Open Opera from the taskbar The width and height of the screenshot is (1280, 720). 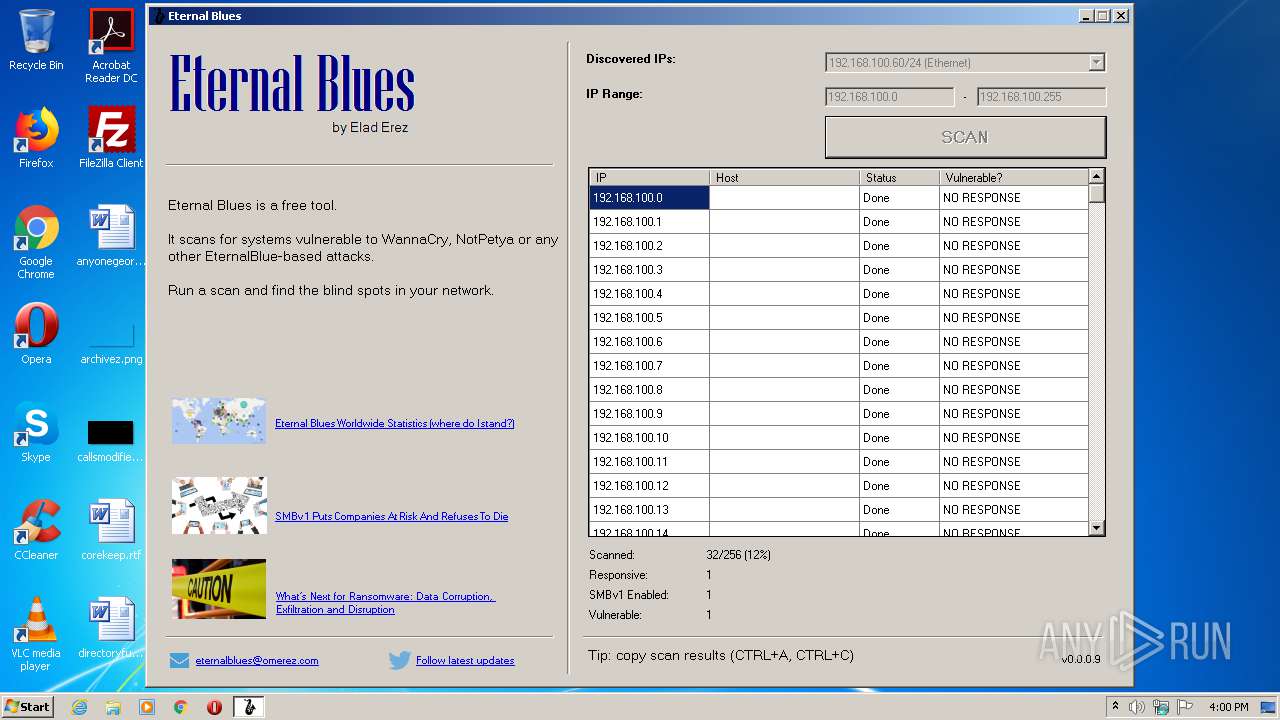point(214,707)
